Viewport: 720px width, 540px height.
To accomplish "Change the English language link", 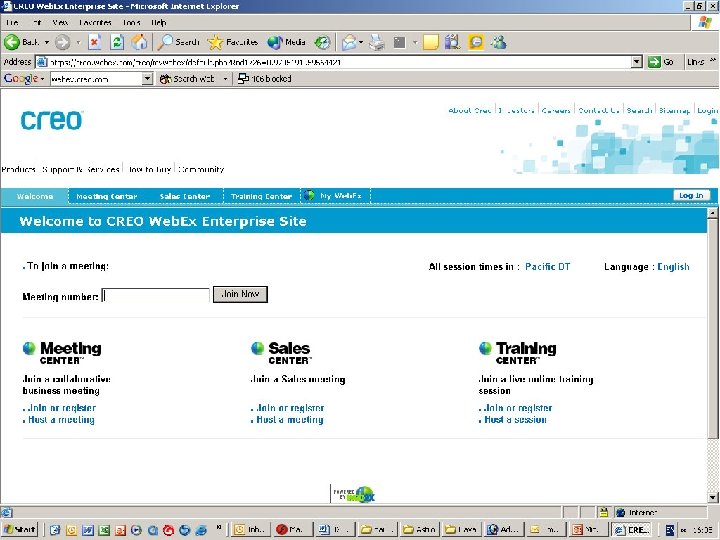I will point(673,267).
